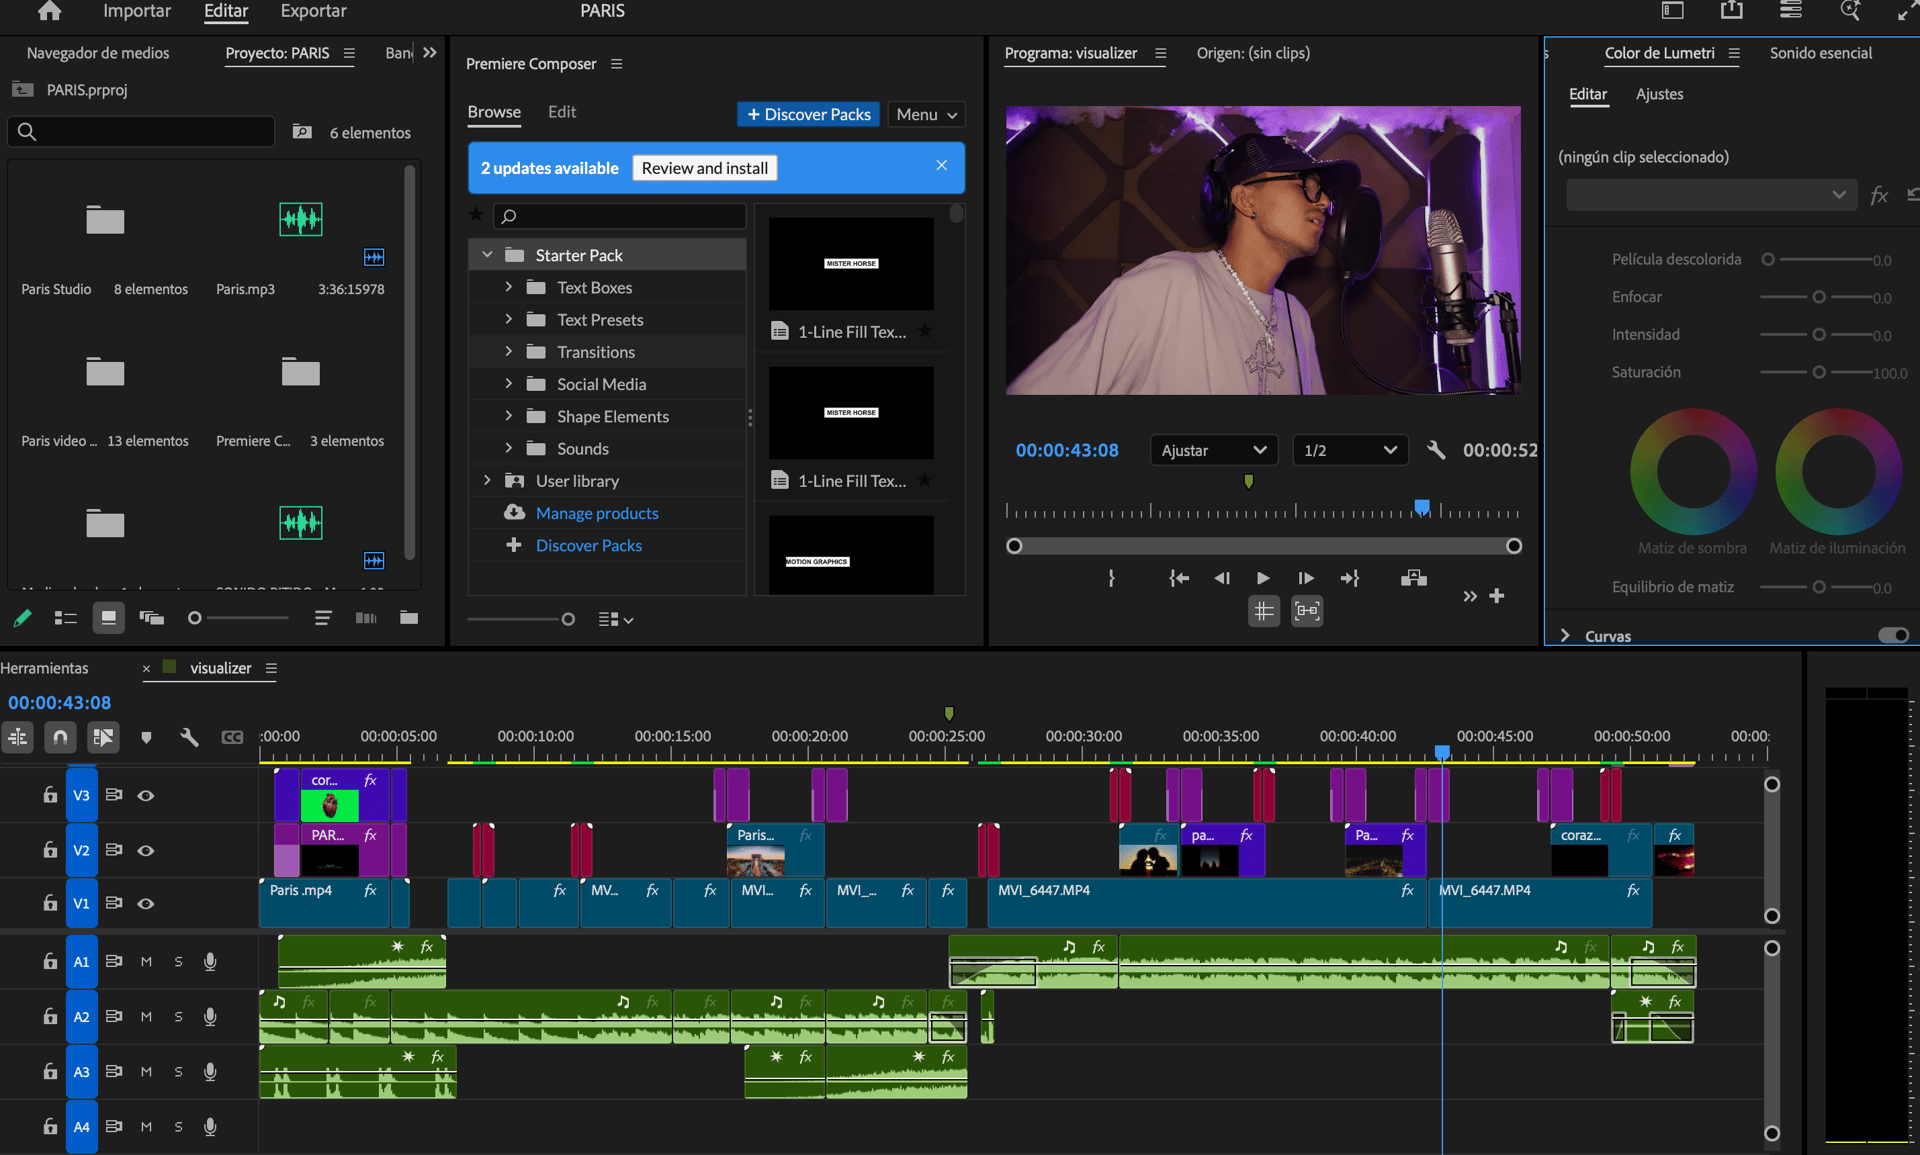Click the Discover Packs button

point(808,114)
